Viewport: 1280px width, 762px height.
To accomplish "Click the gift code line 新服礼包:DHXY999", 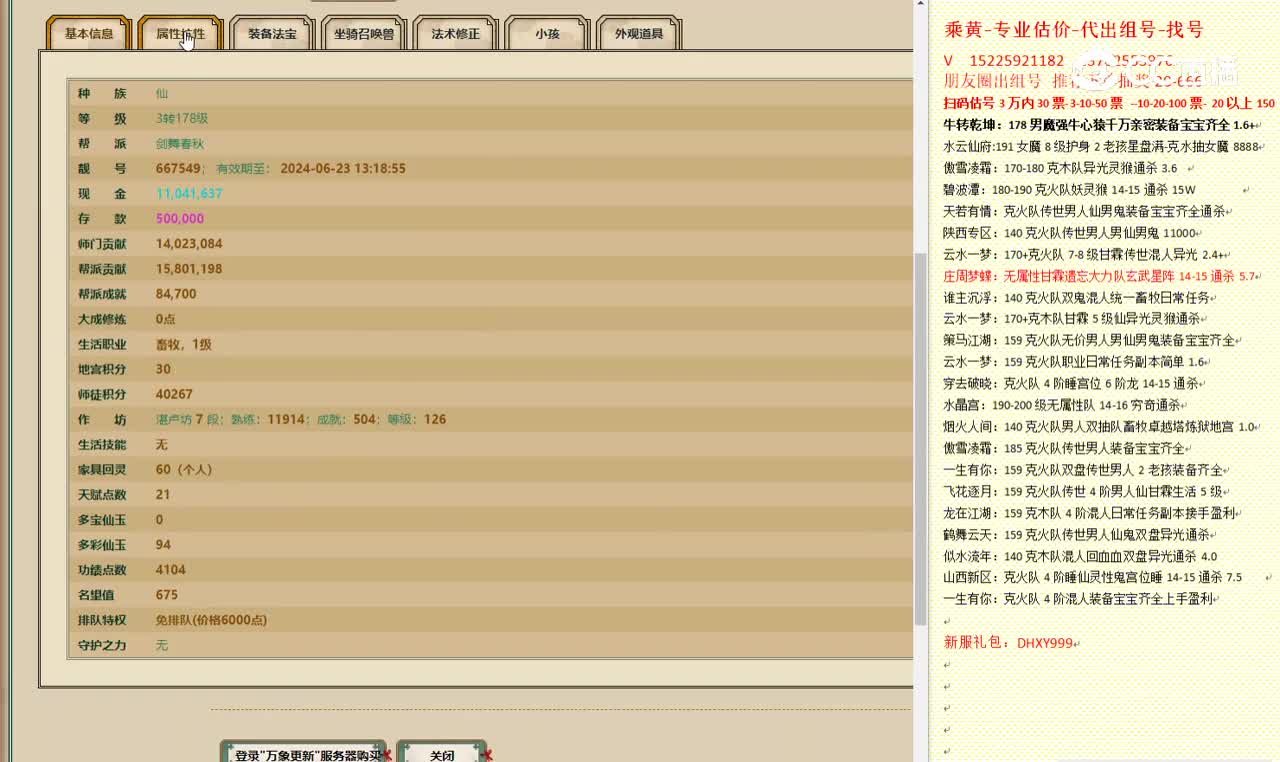I will point(1010,643).
